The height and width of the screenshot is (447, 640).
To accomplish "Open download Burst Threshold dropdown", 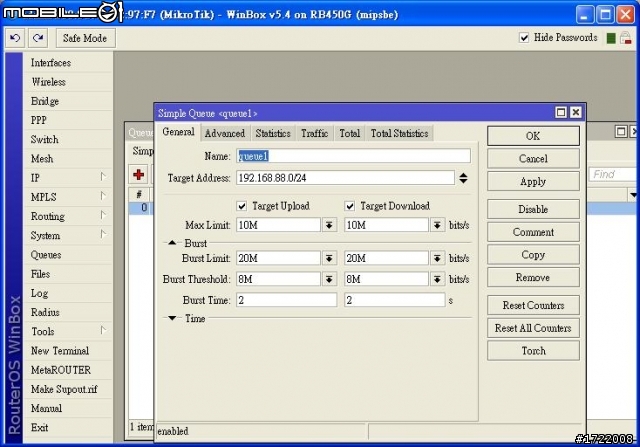I will point(437,279).
